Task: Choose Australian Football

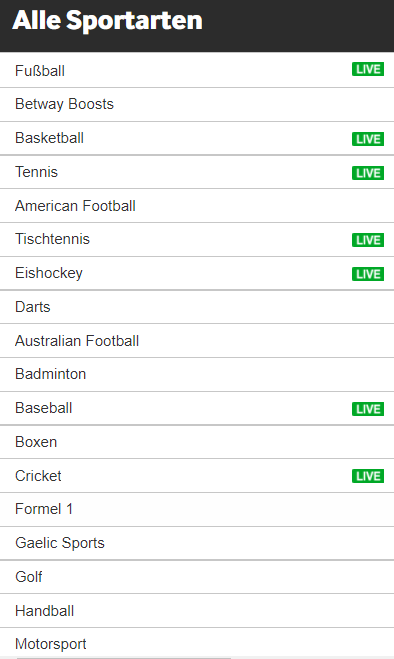Action: click(197, 341)
